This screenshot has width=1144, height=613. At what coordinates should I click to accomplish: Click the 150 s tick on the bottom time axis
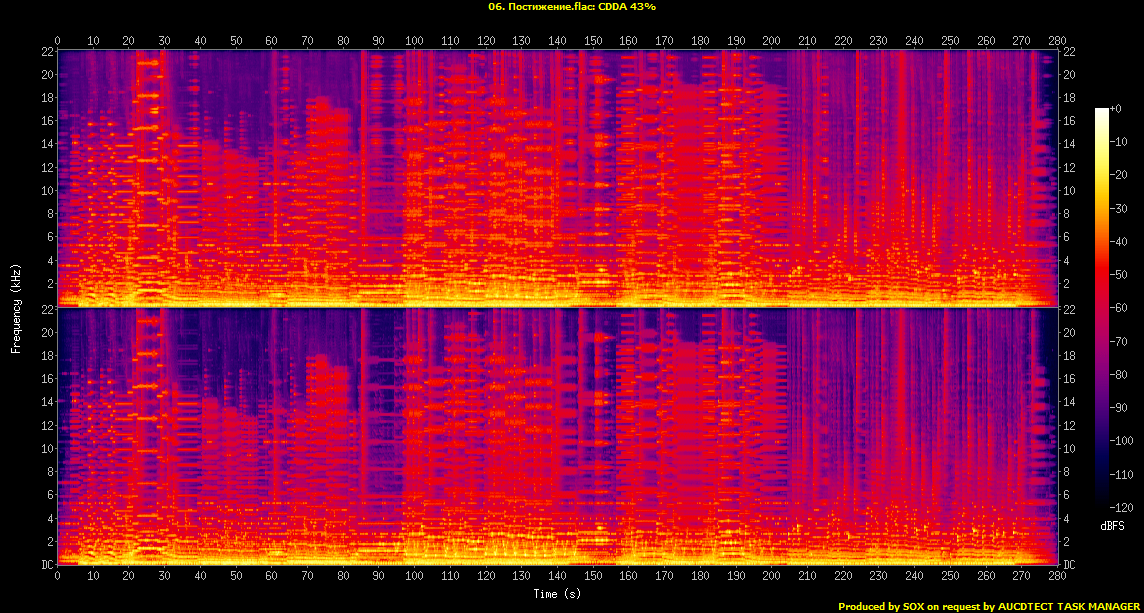(x=593, y=577)
